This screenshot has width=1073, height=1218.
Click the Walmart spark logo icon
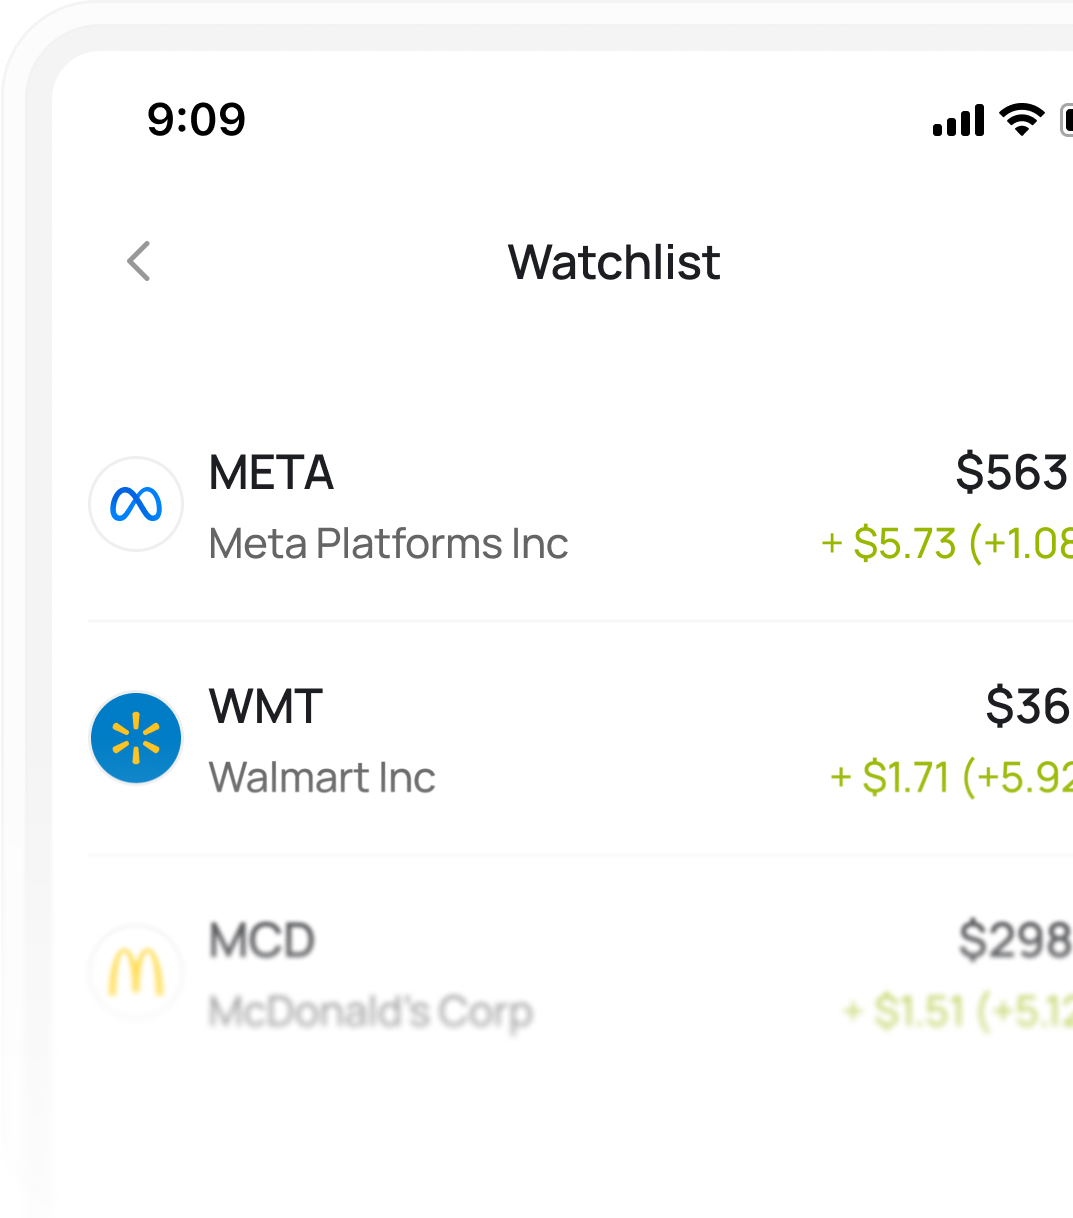coord(136,738)
